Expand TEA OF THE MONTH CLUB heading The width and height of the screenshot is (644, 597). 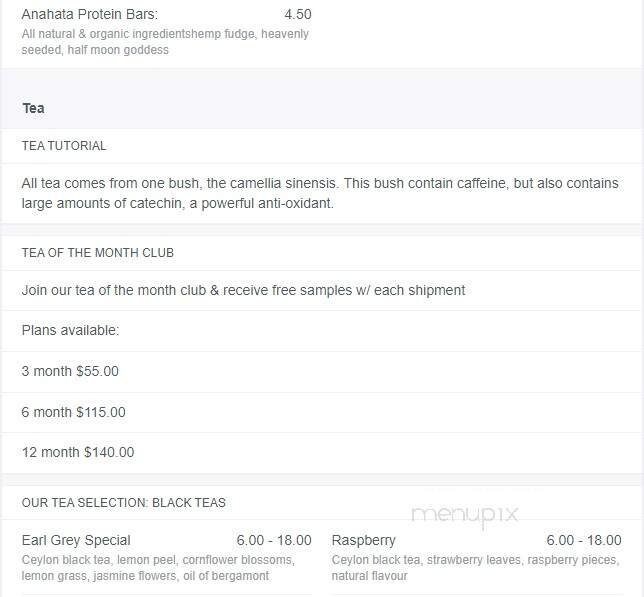98,253
